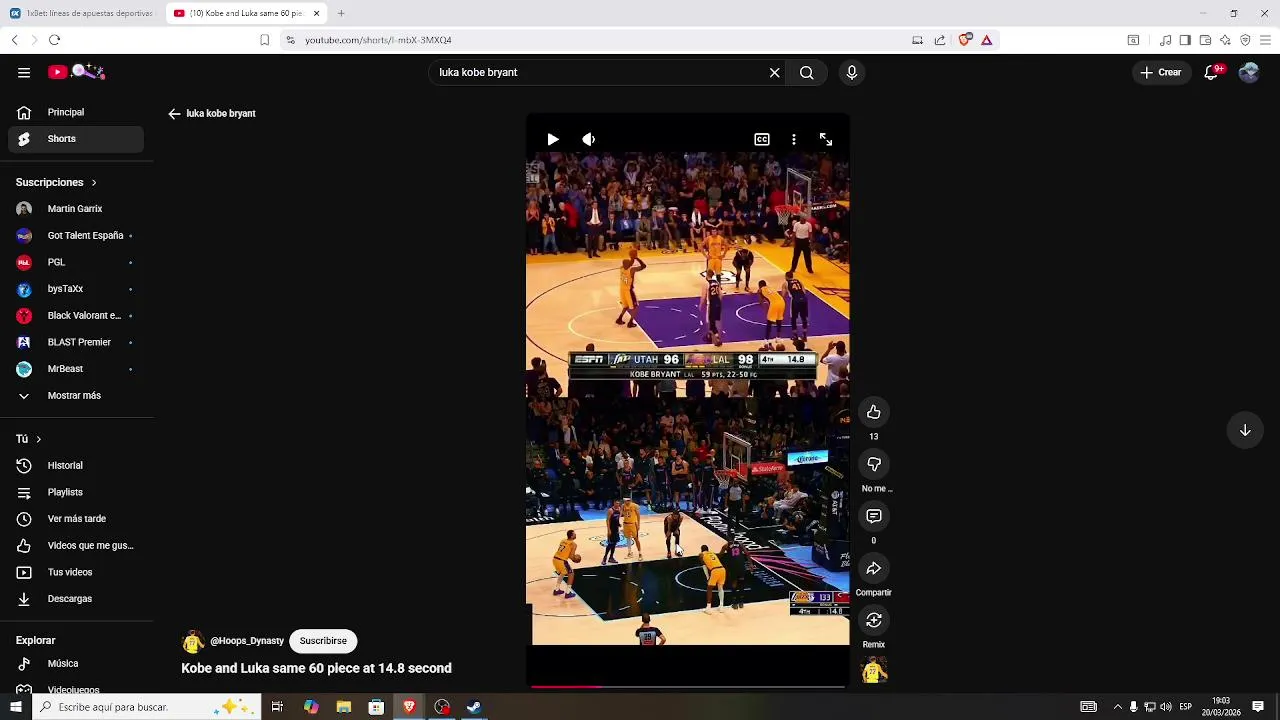Advance to the next Short
The height and width of the screenshot is (720, 1280).
coord(1245,430)
